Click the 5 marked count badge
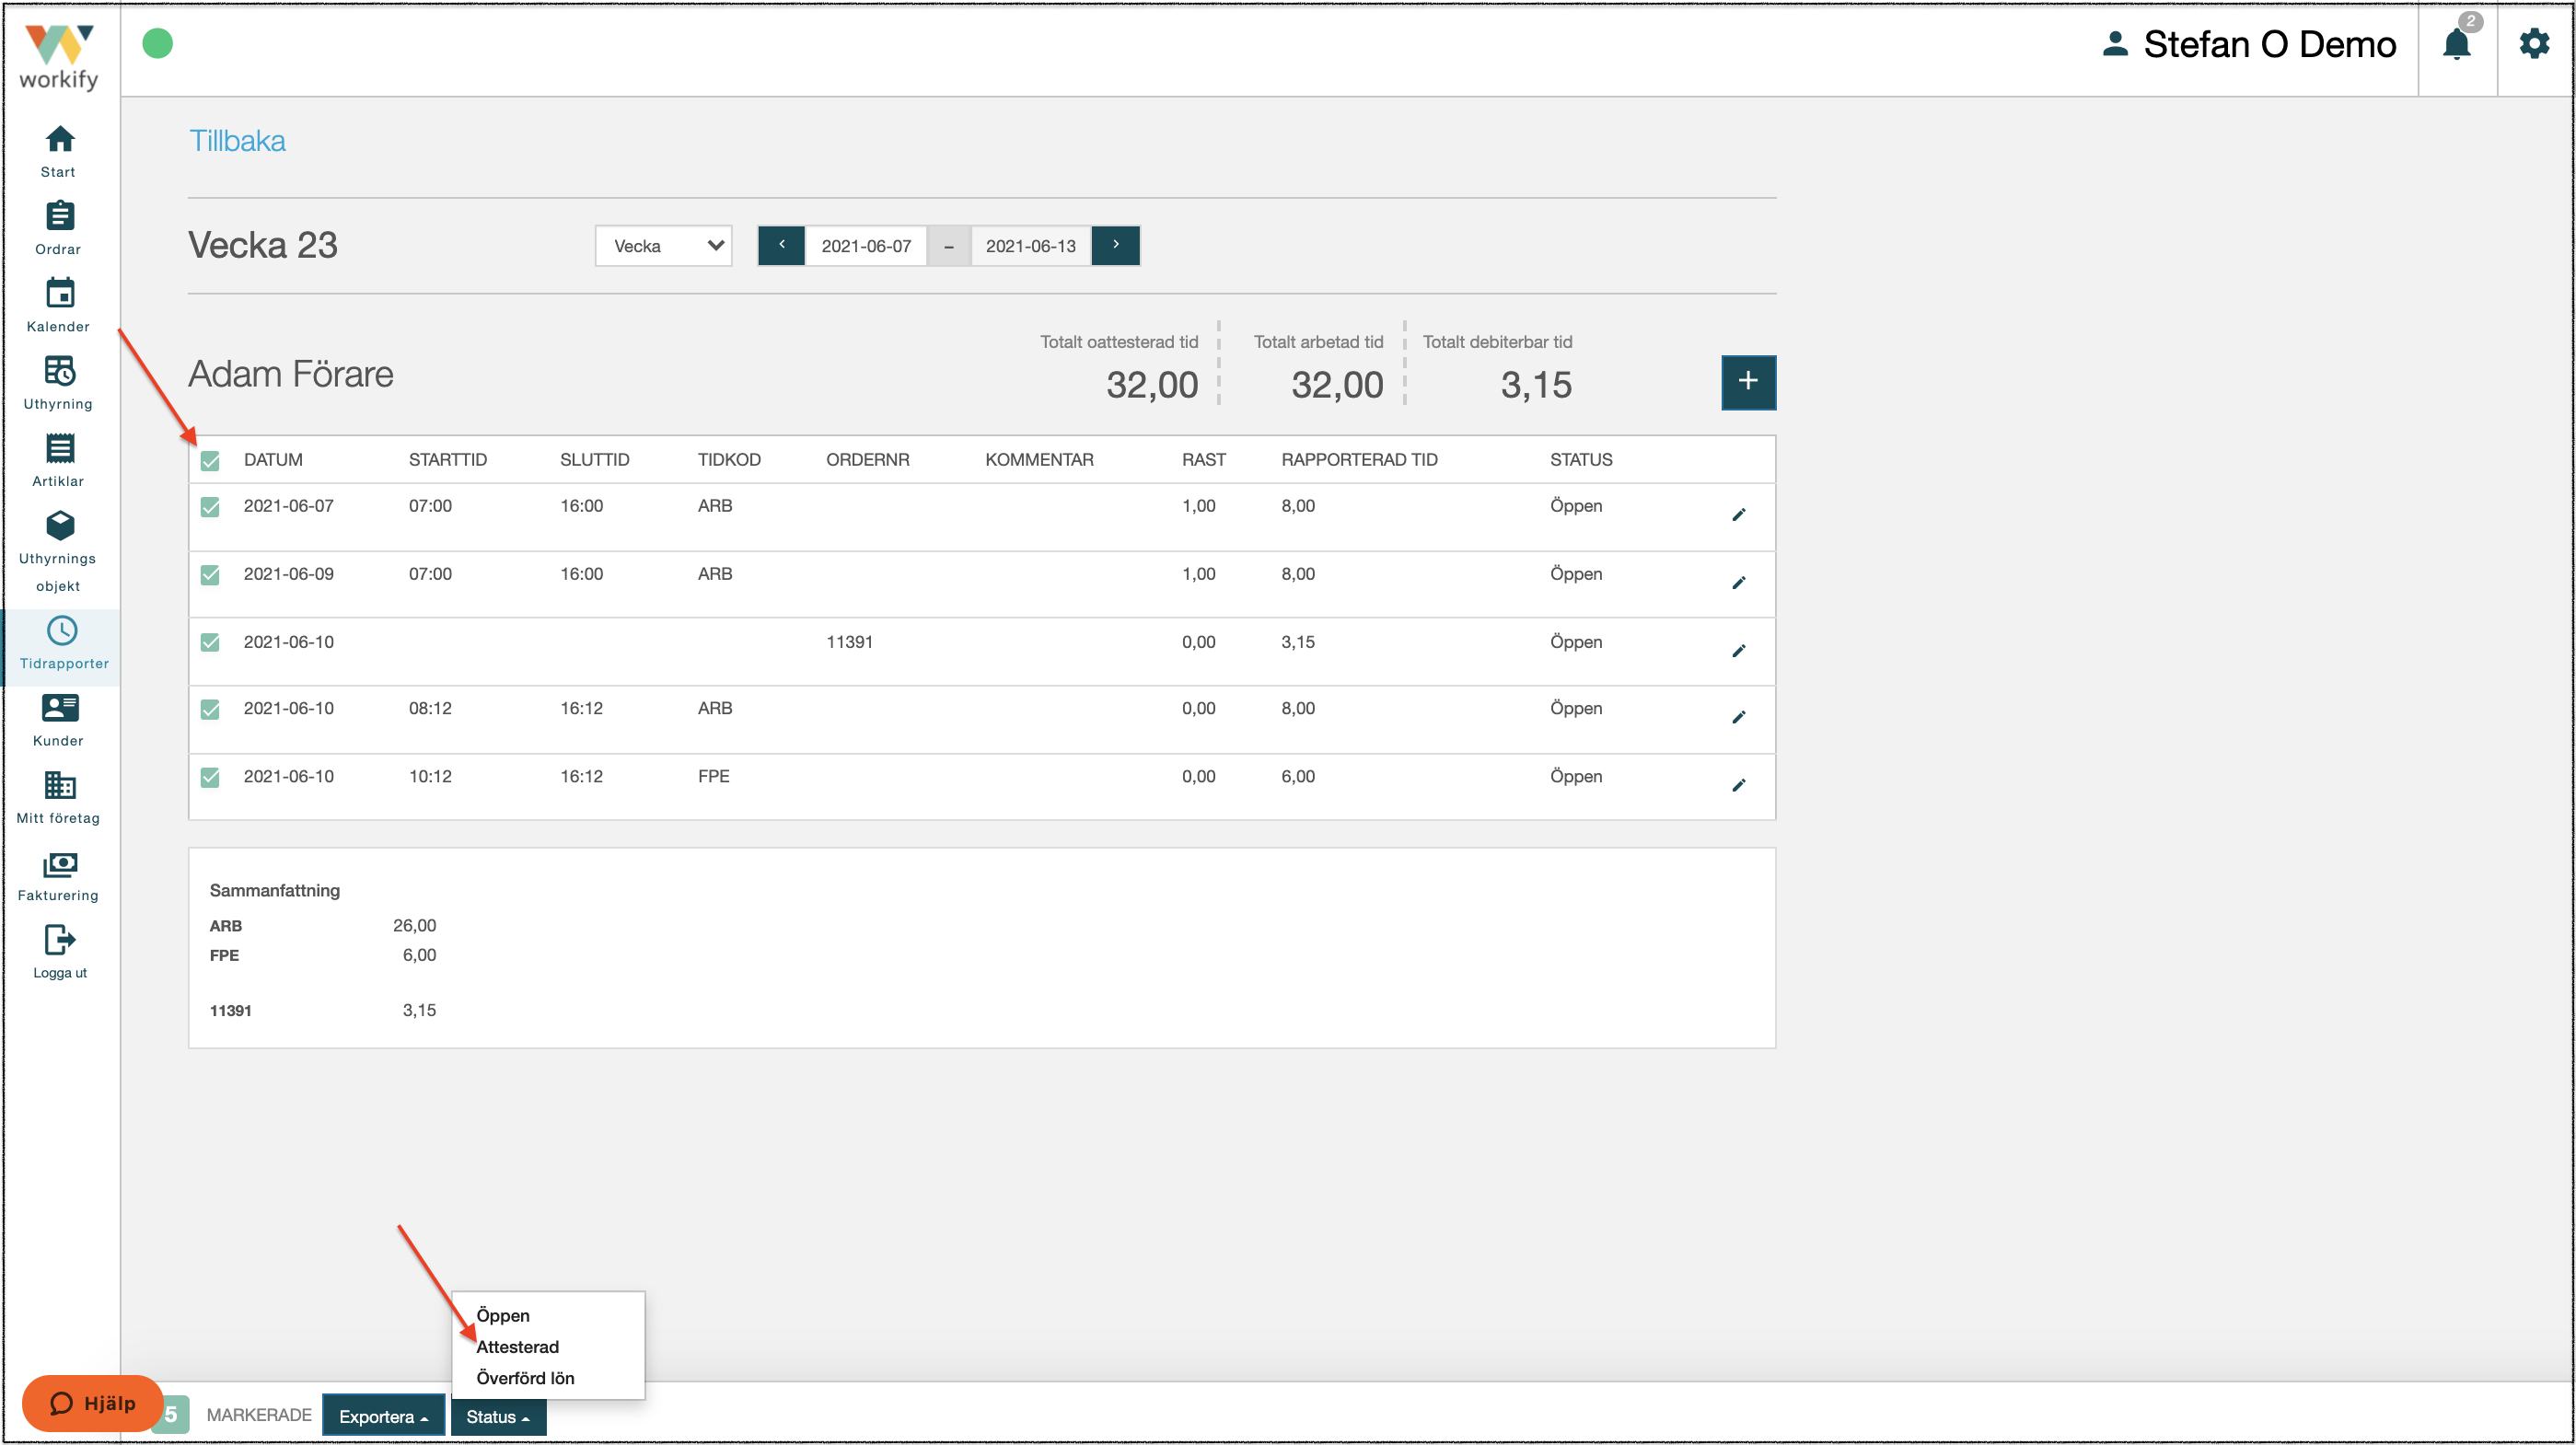2576x1445 pixels. point(172,1414)
